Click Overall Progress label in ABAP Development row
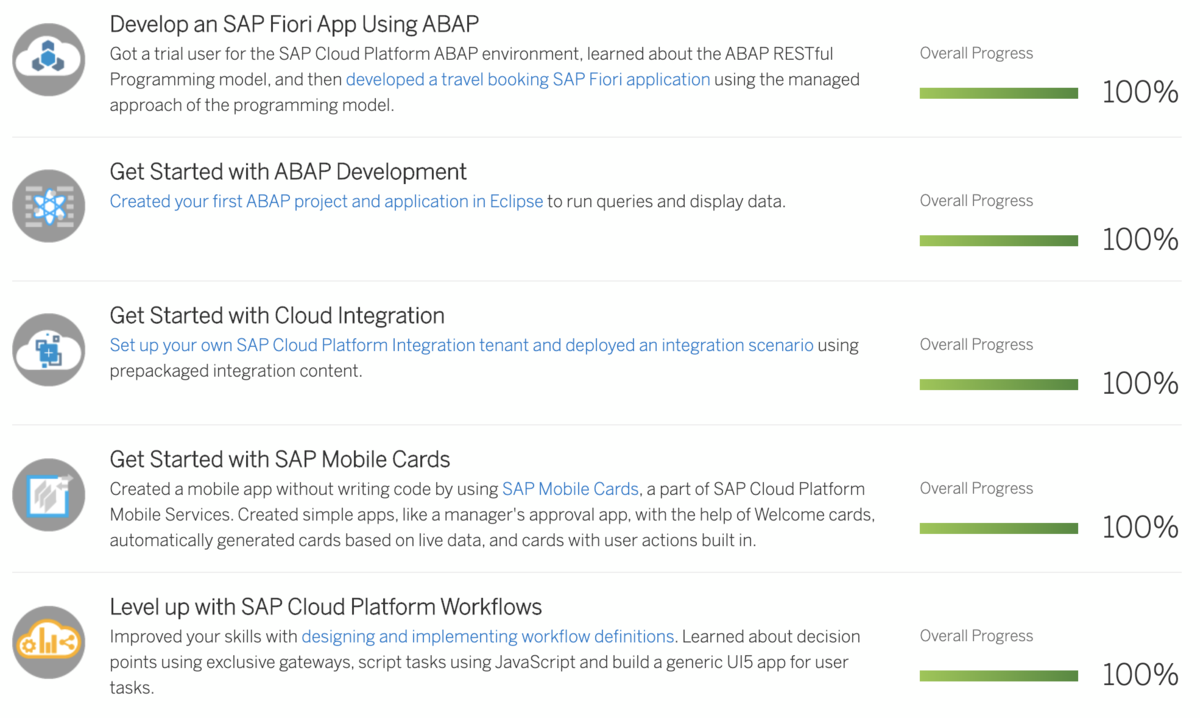 976,201
